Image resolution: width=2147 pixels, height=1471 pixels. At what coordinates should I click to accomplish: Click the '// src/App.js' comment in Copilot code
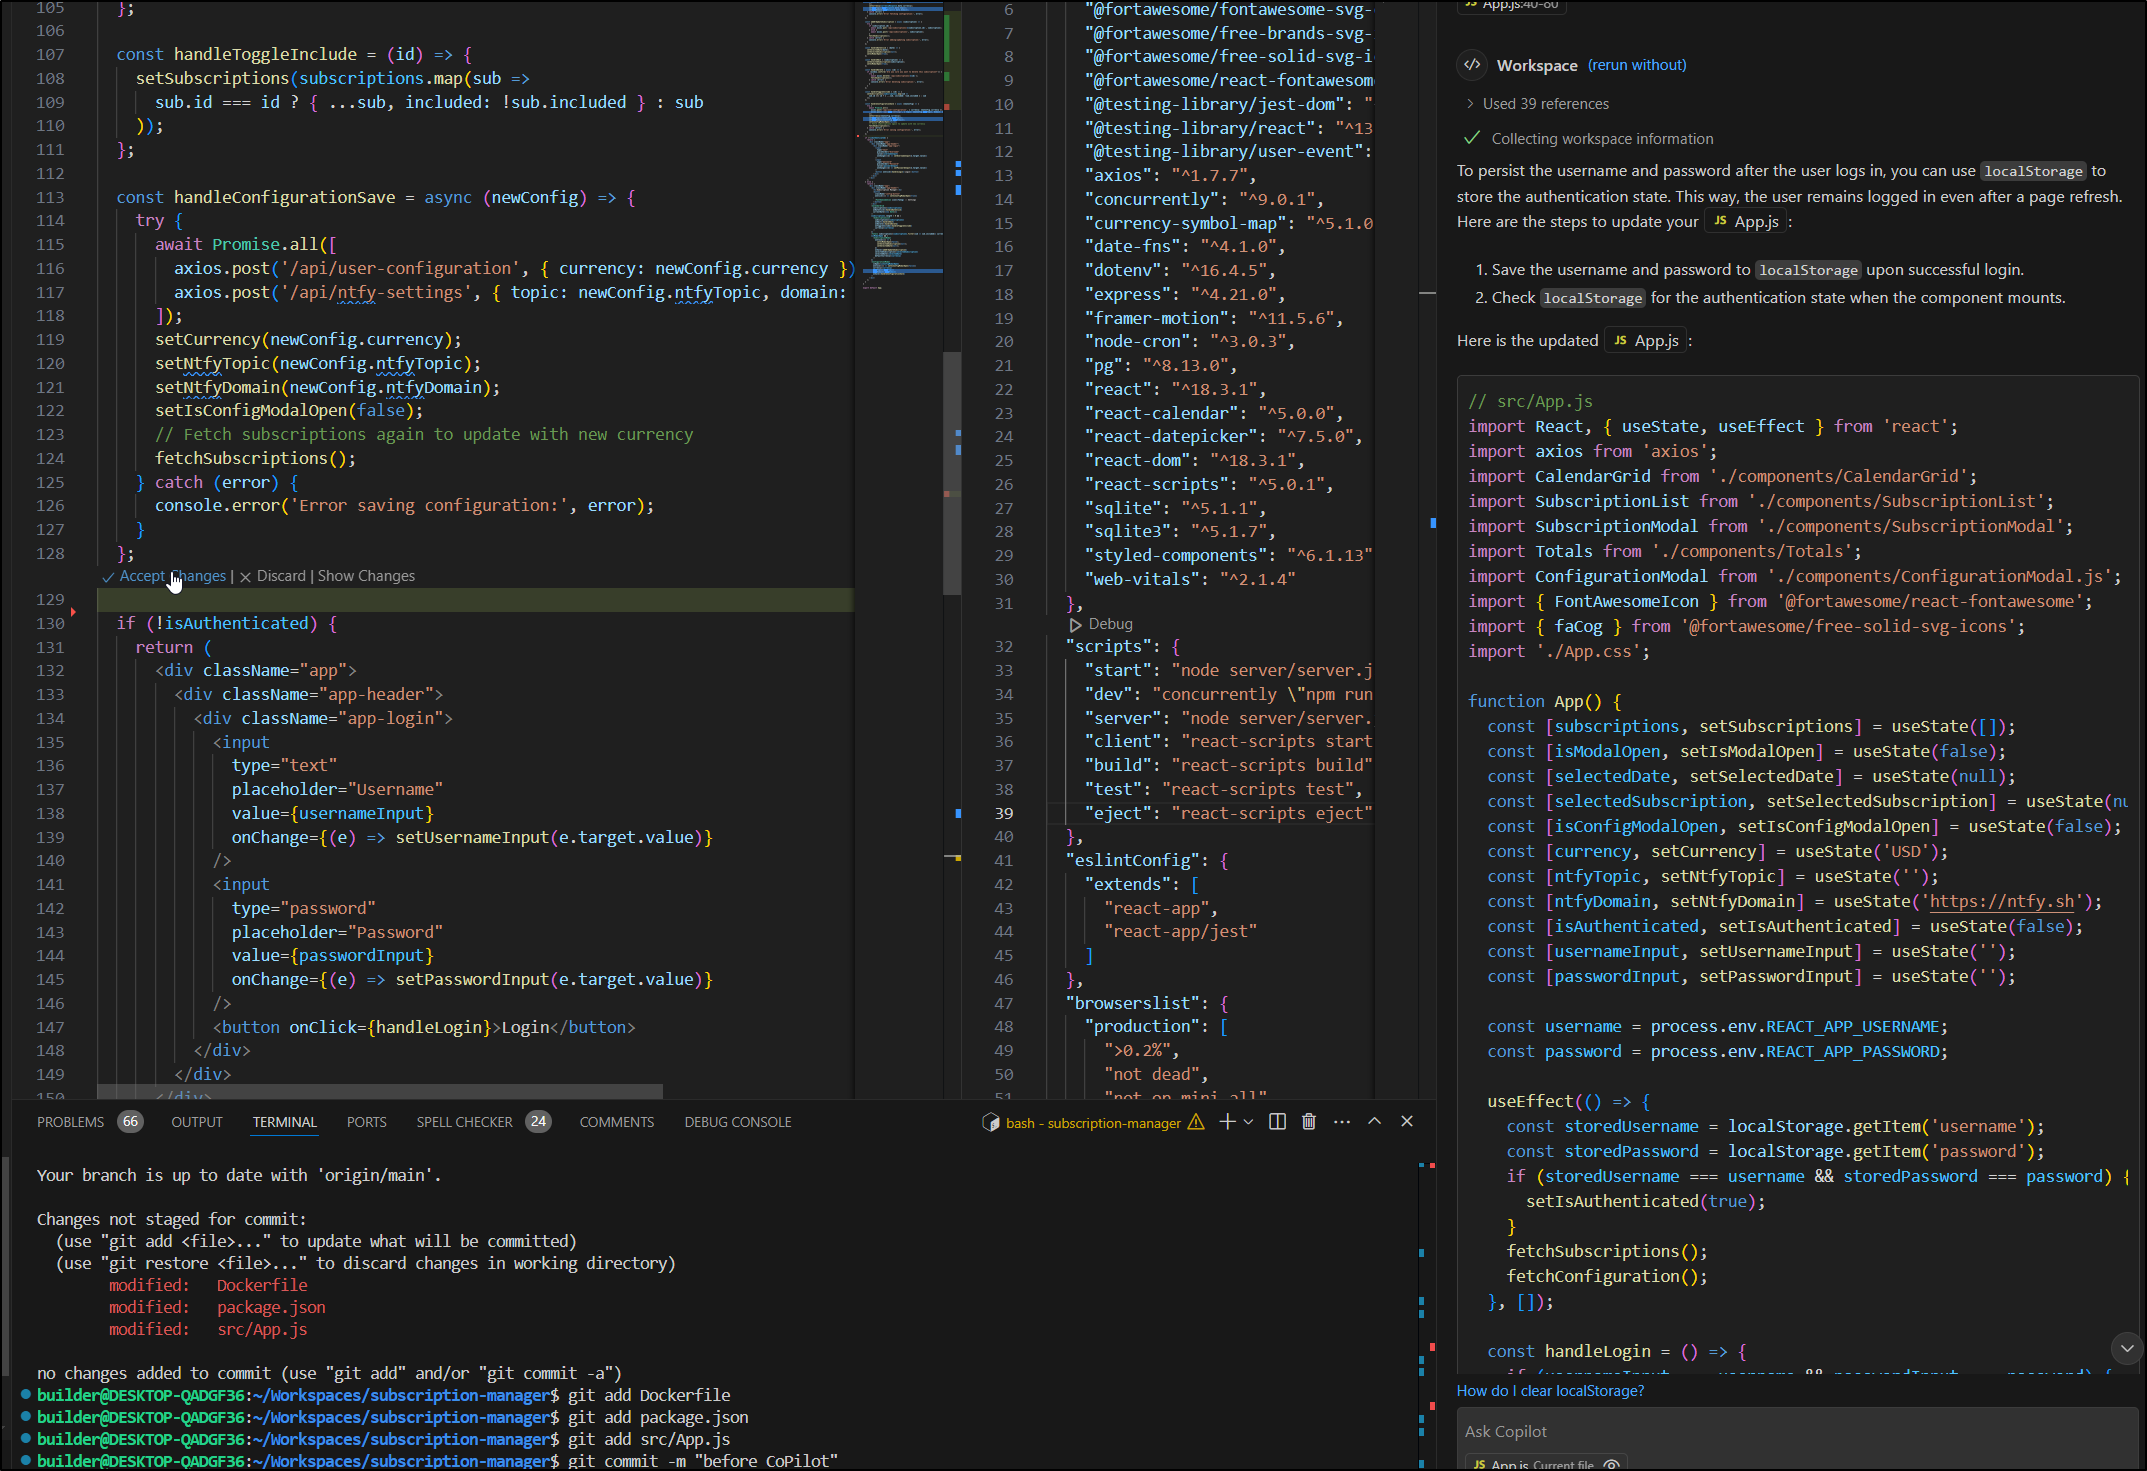coord(1530,401)
